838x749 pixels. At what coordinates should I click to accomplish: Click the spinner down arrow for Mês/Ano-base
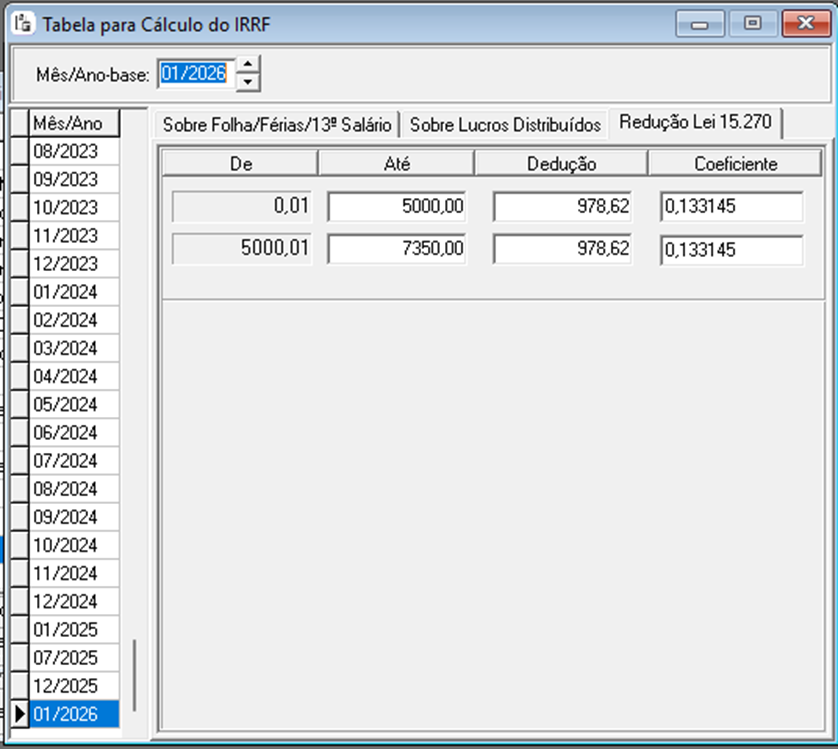[x=249, y=81]
